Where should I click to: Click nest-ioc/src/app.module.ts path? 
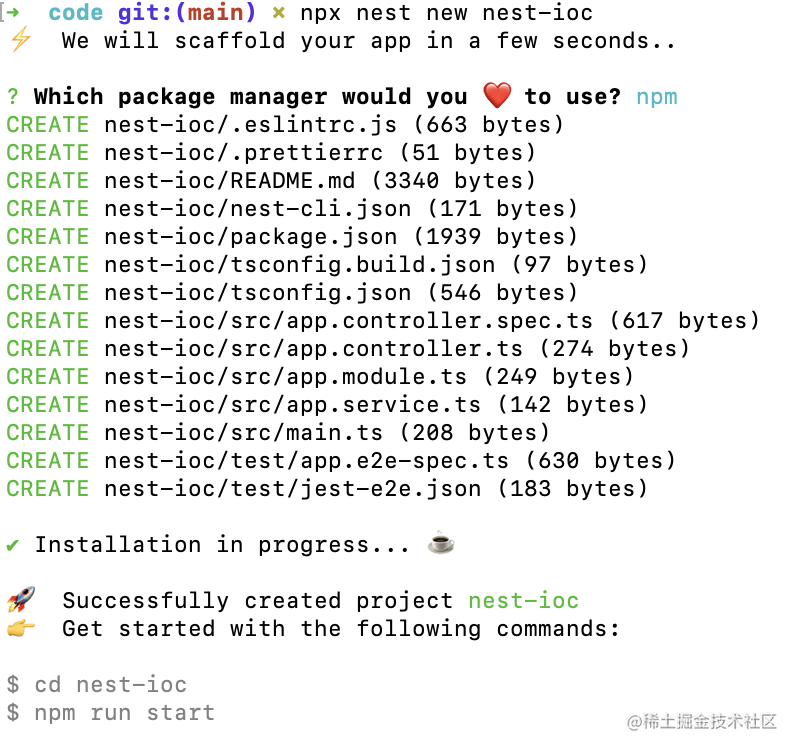pyautogui.click(x=285, y=377)
